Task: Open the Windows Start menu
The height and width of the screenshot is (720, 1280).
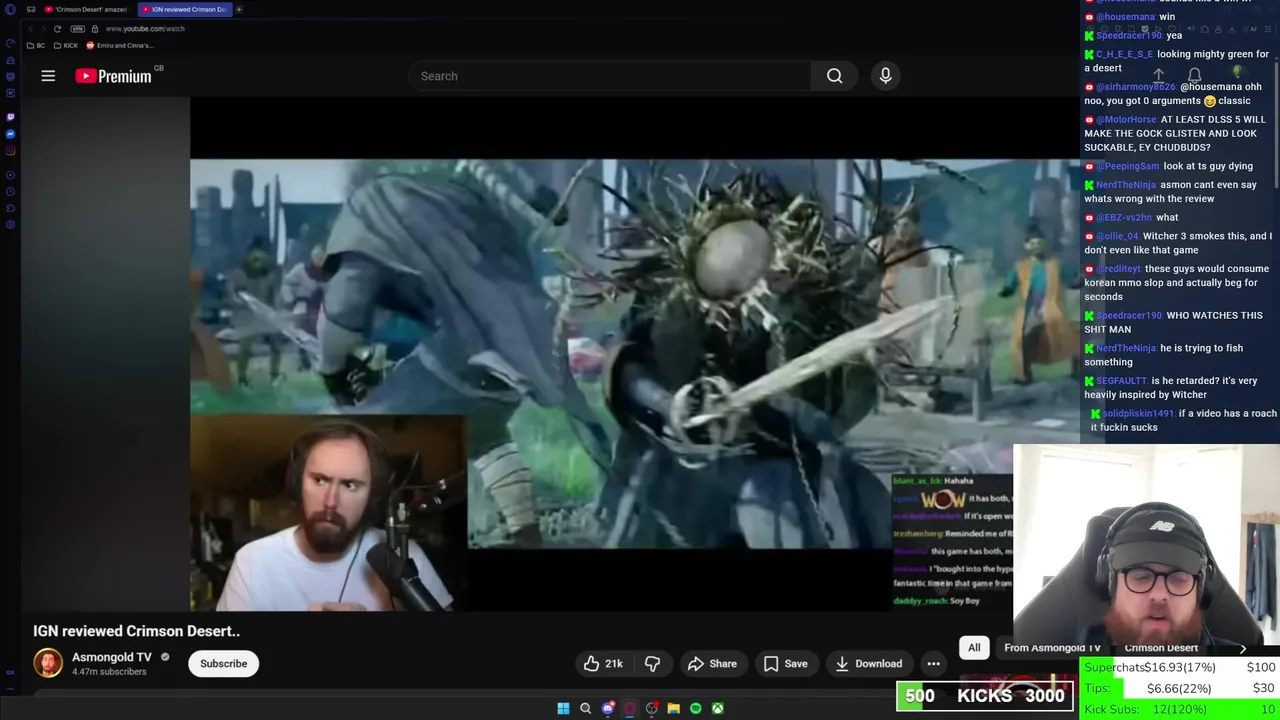Action: (x=563, y=708)
